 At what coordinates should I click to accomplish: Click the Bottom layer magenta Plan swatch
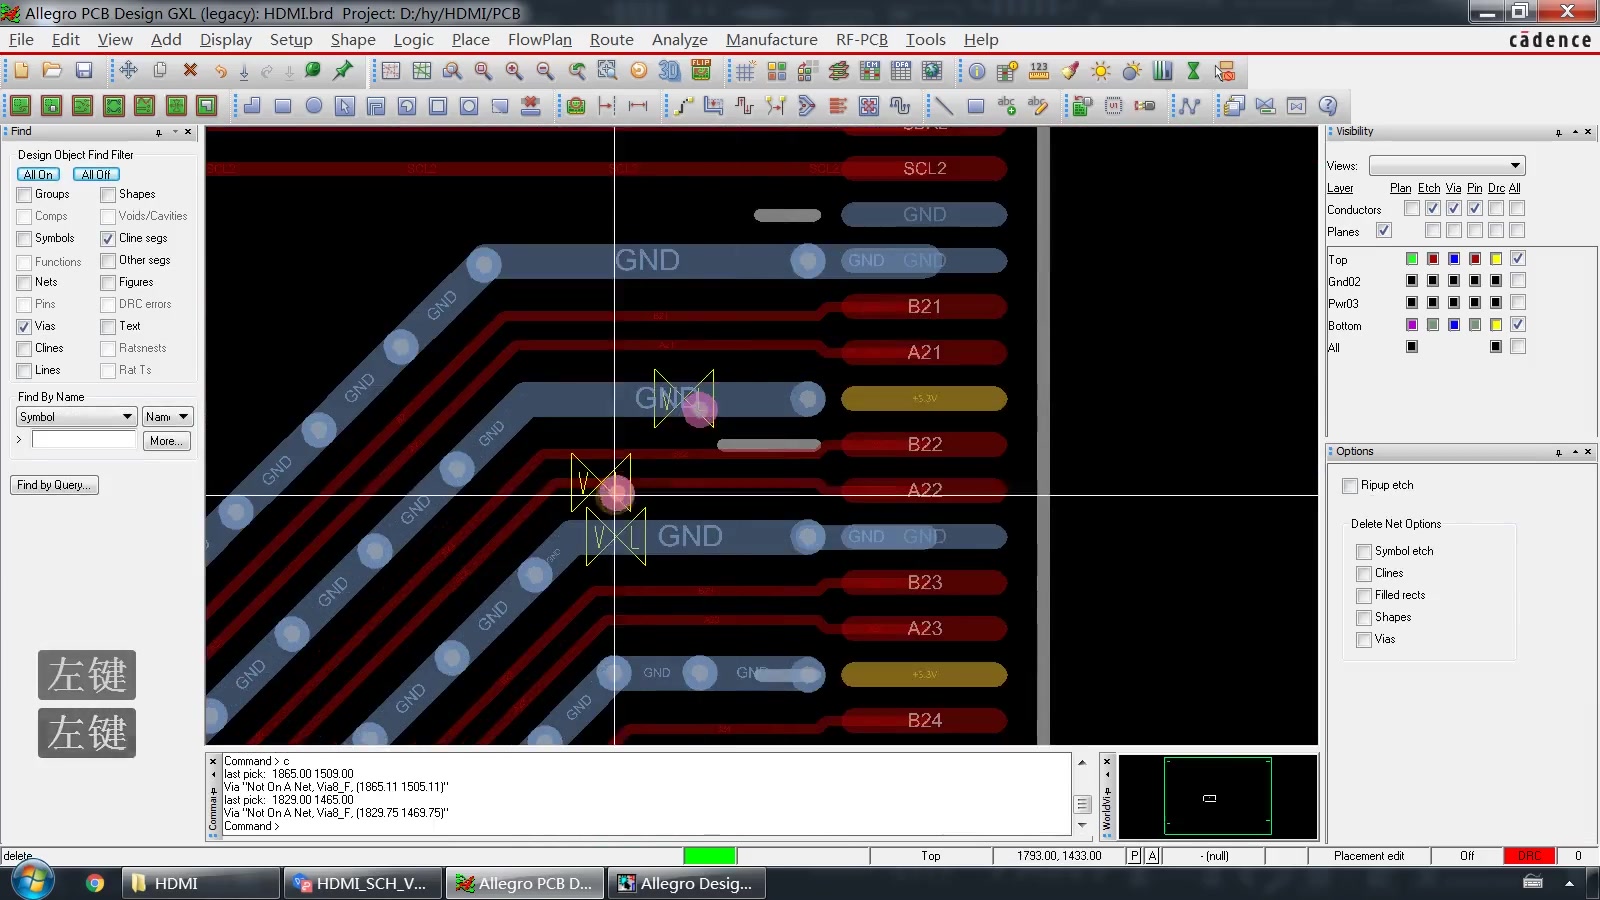point(1412,325)
